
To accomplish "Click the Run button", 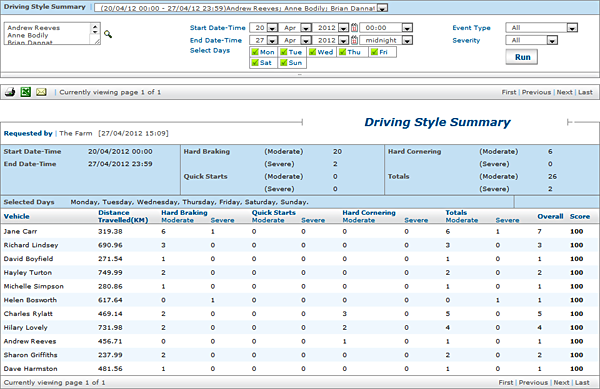I will coord(522,57).
